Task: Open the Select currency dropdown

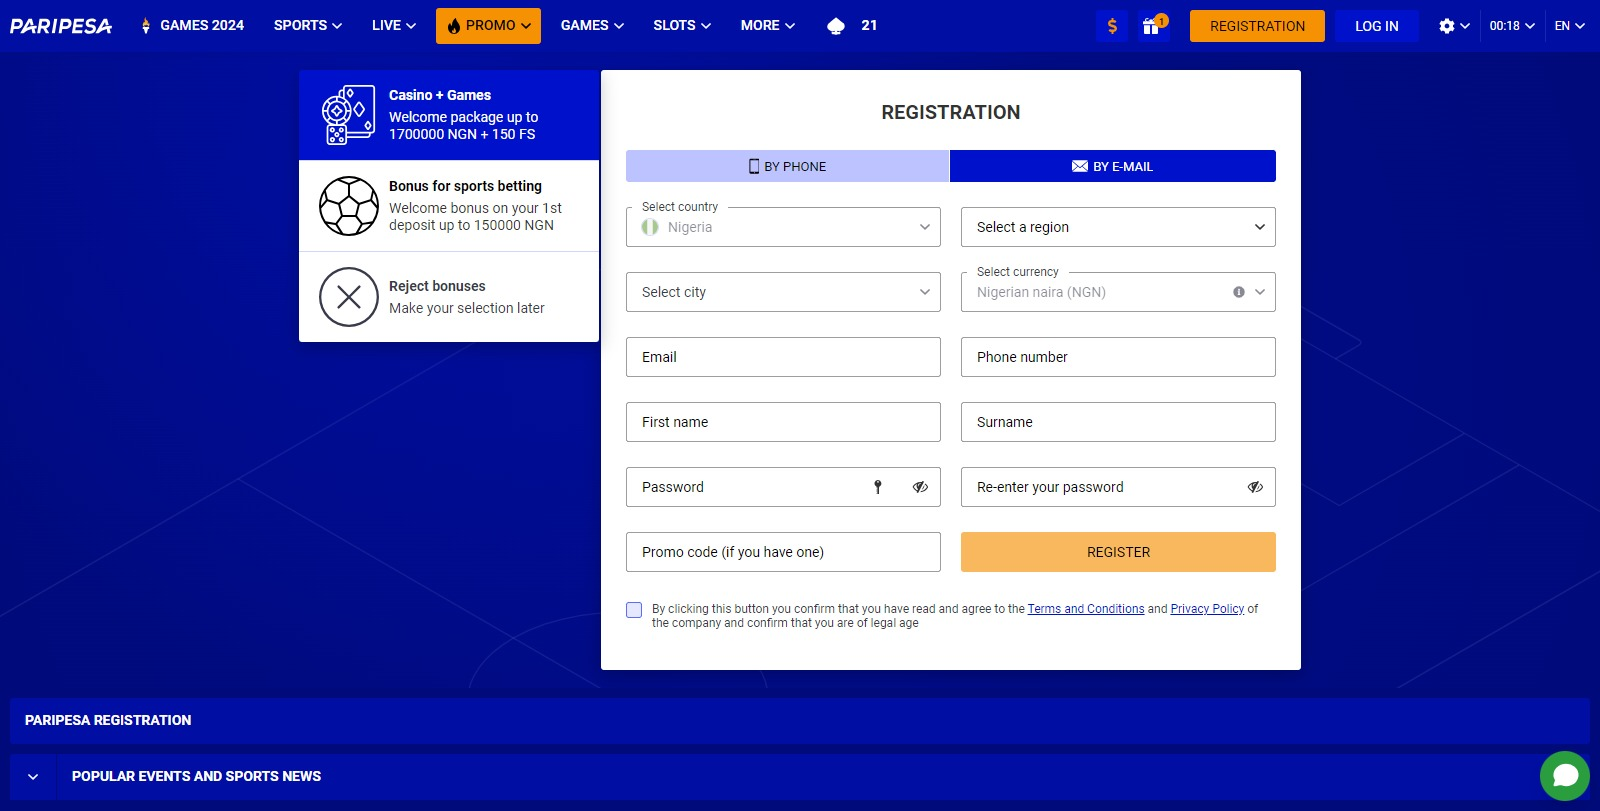Action: pos(1118,292)
